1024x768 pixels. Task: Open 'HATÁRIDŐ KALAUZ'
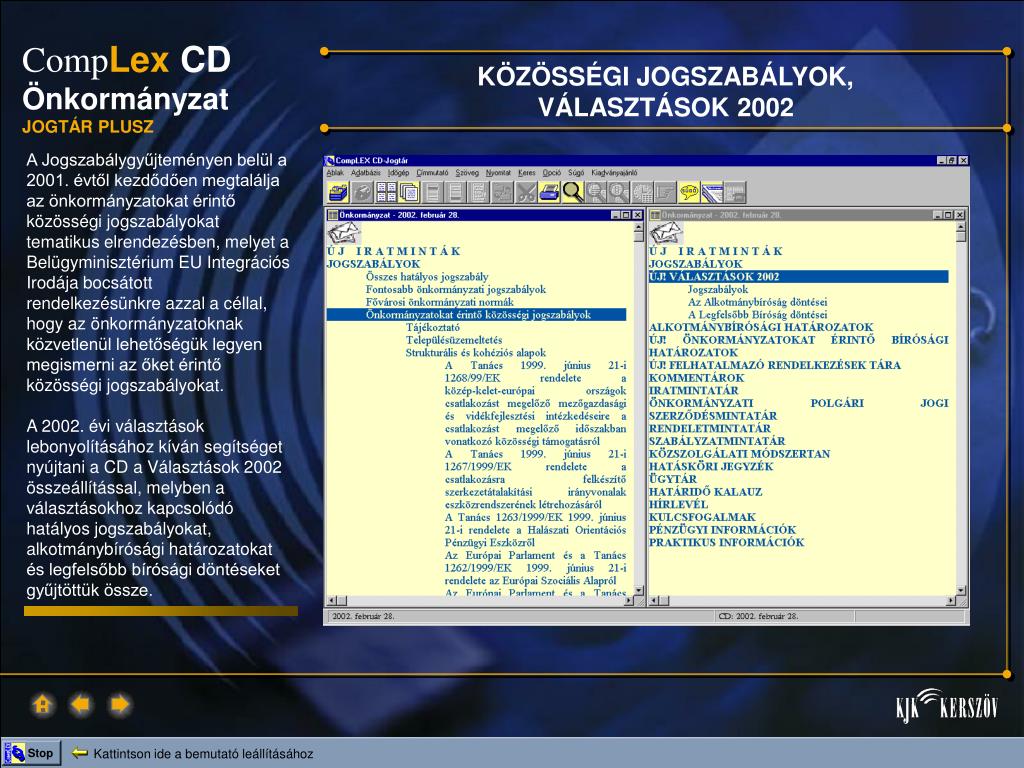click(x=705, y=492)
